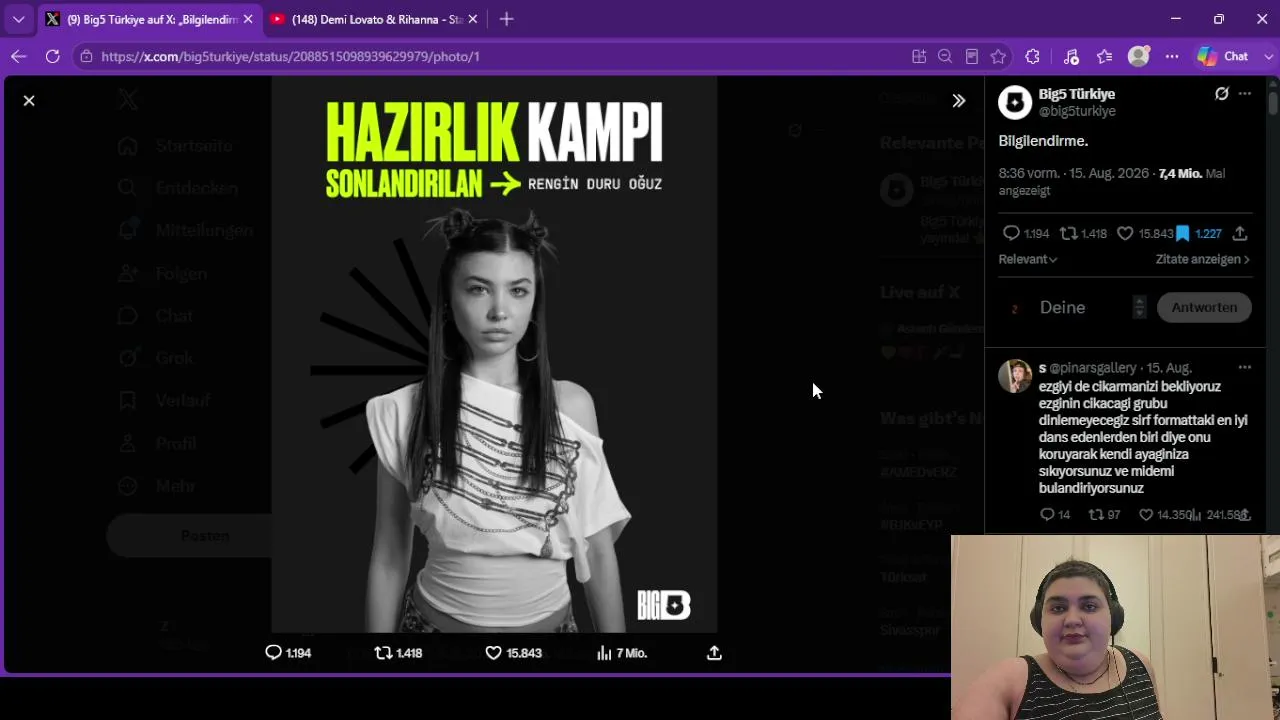
Task: Add this page to favorites with the star
Action: [x=998, y=56]
